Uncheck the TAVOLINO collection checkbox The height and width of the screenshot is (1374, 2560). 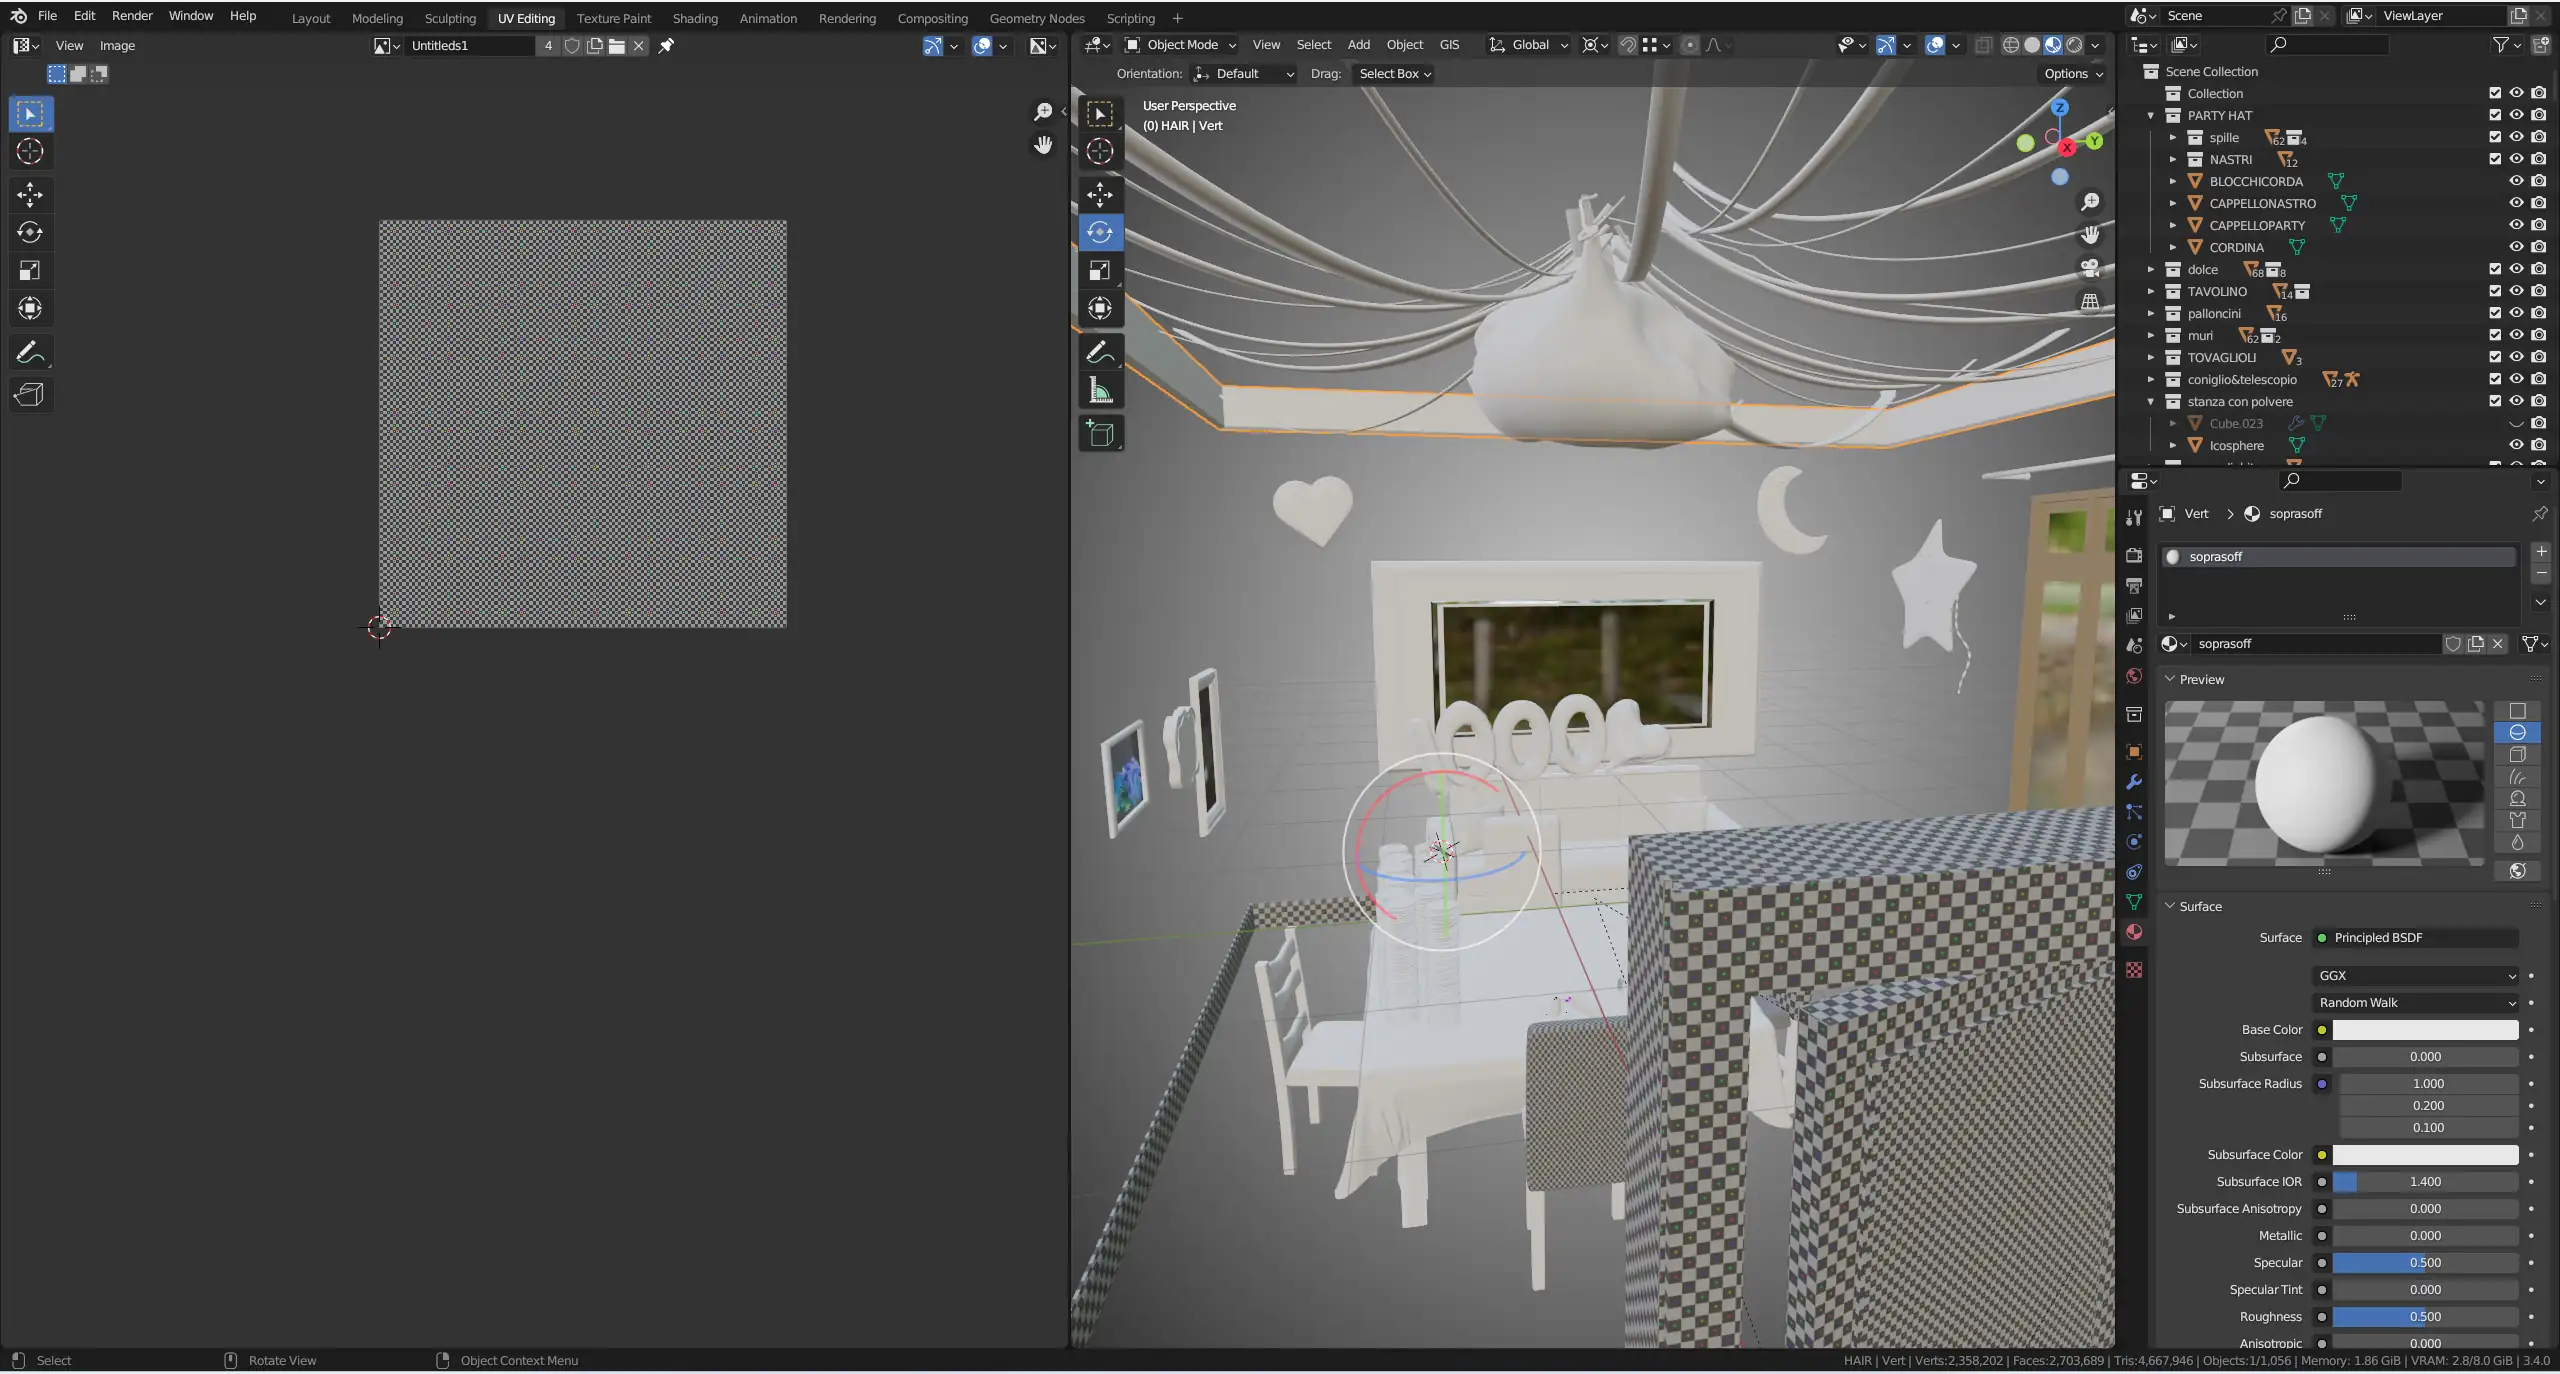pyautogui.click(x=2495, y=291)
